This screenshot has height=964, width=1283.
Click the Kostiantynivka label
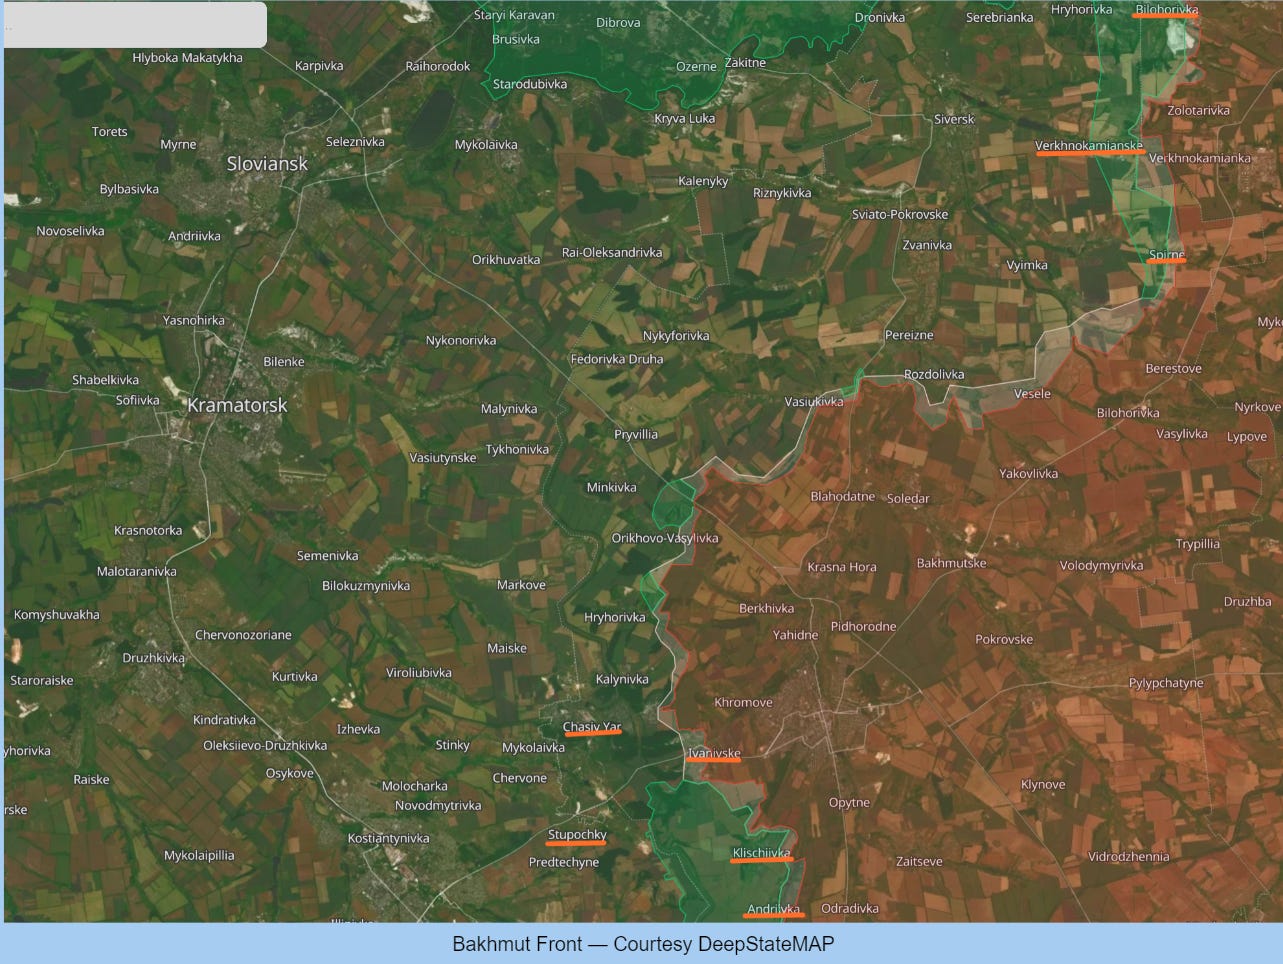coord(388,838)
